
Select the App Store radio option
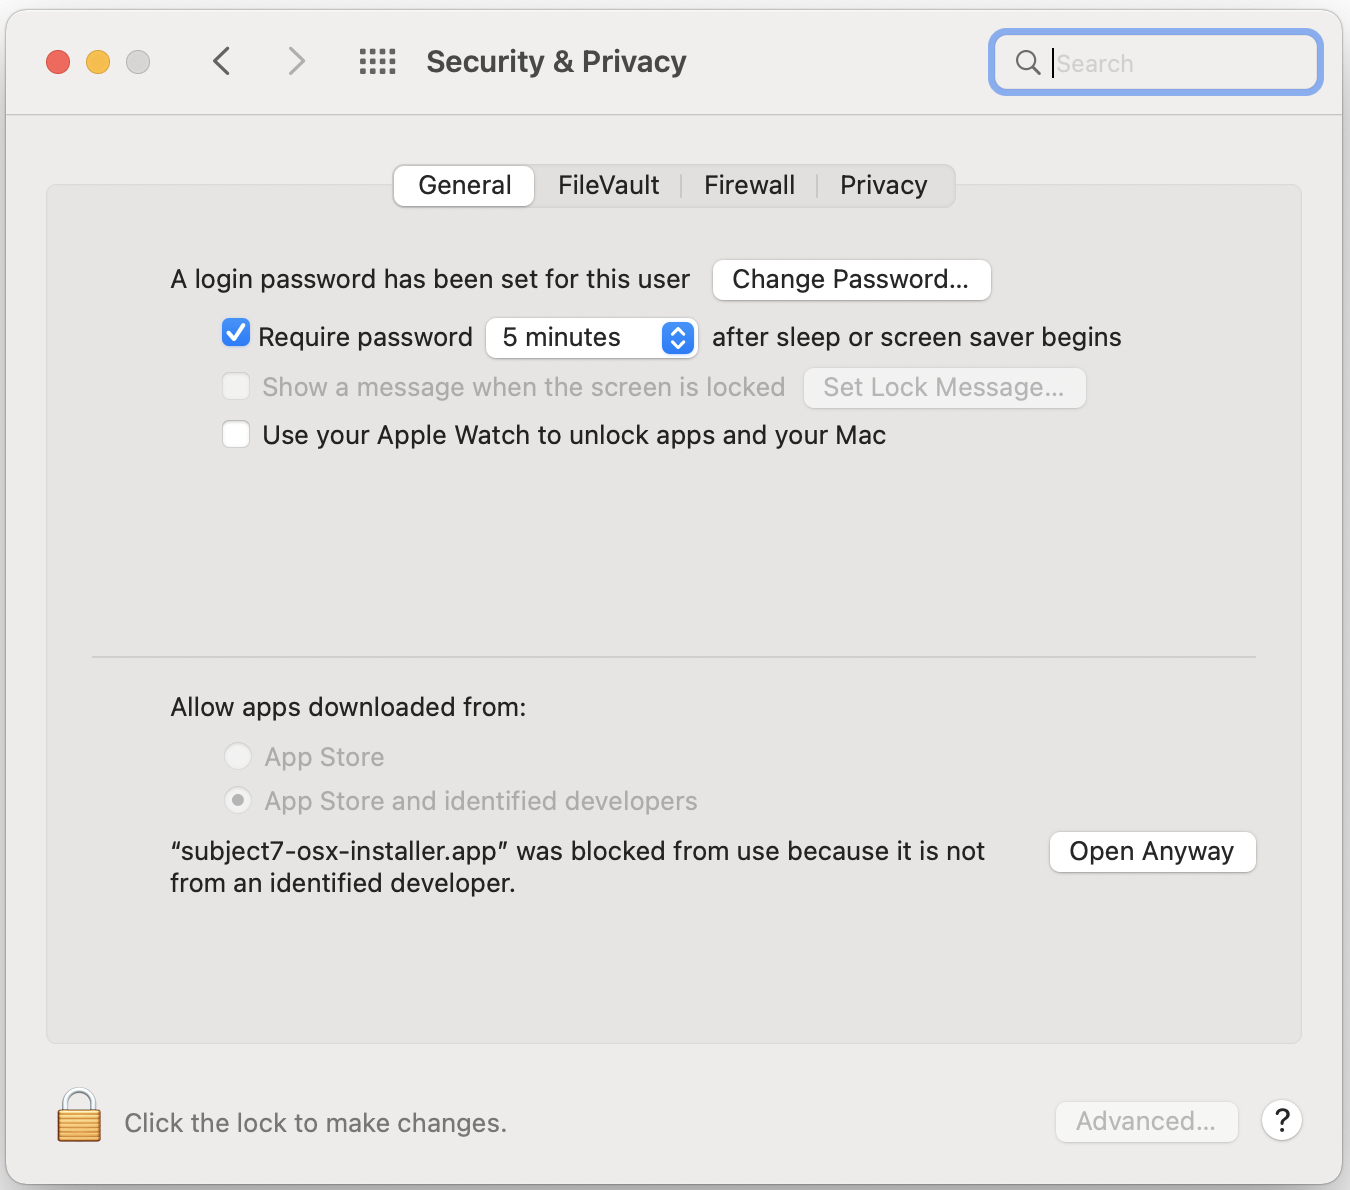238,756
